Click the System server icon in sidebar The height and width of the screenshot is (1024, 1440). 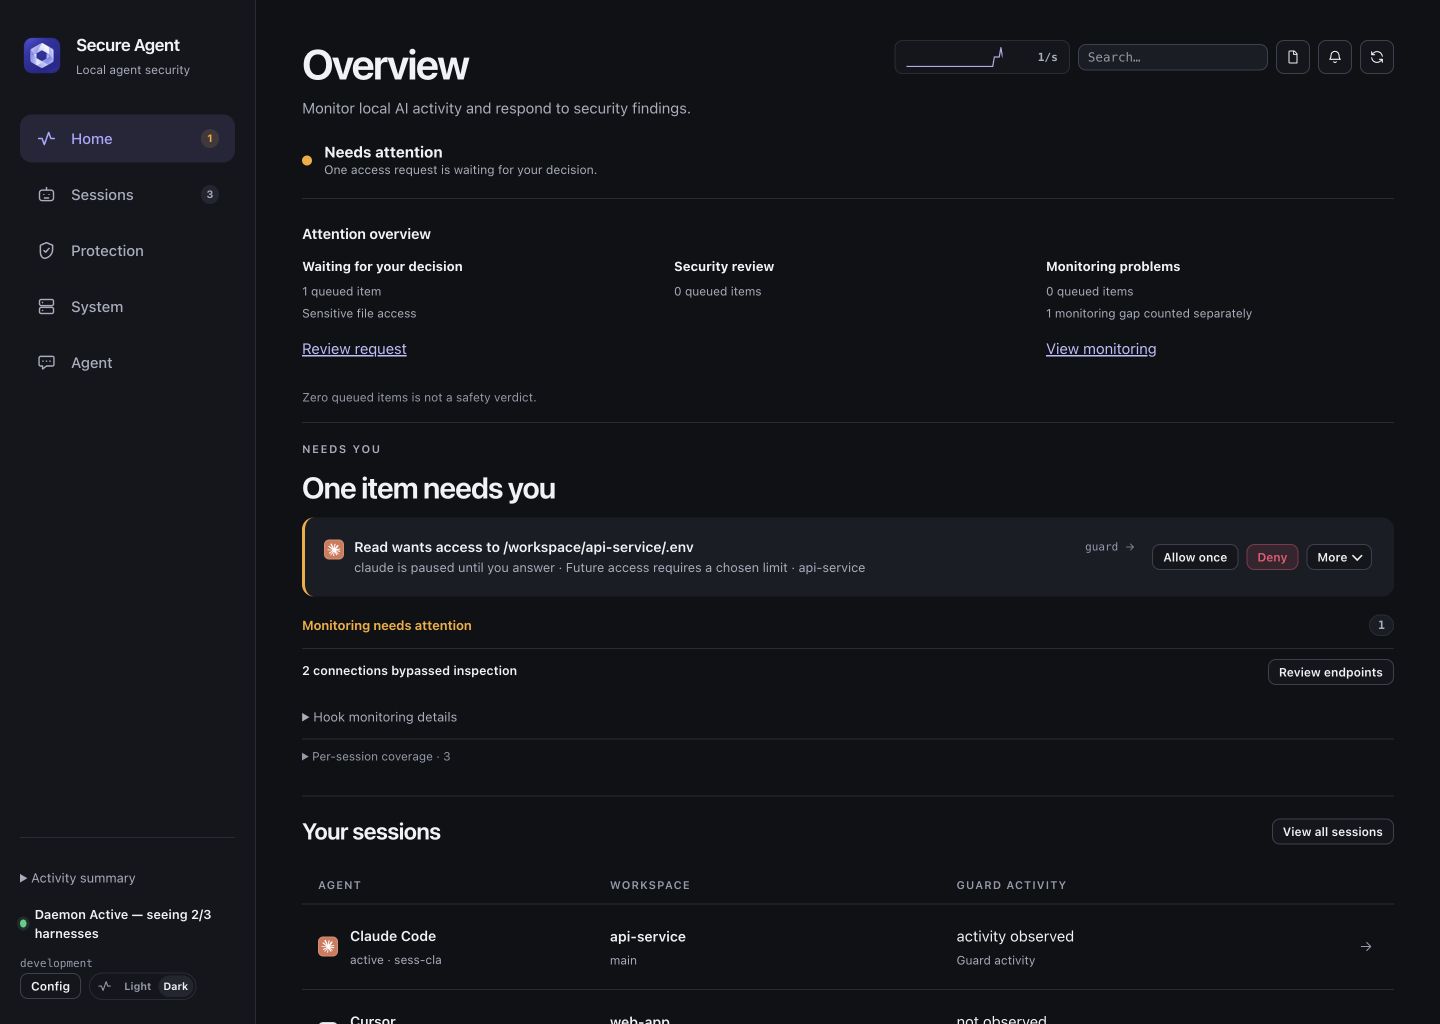46,307
